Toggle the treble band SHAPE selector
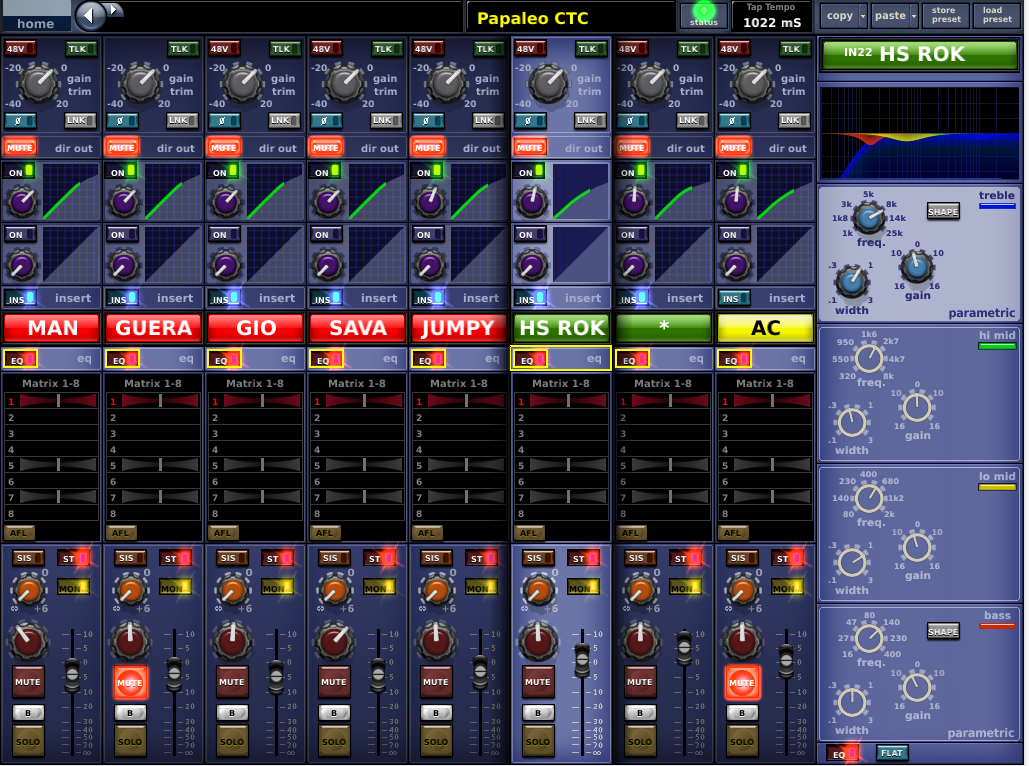The width and height of the screenshot is (1029, 766). [942, 211]
